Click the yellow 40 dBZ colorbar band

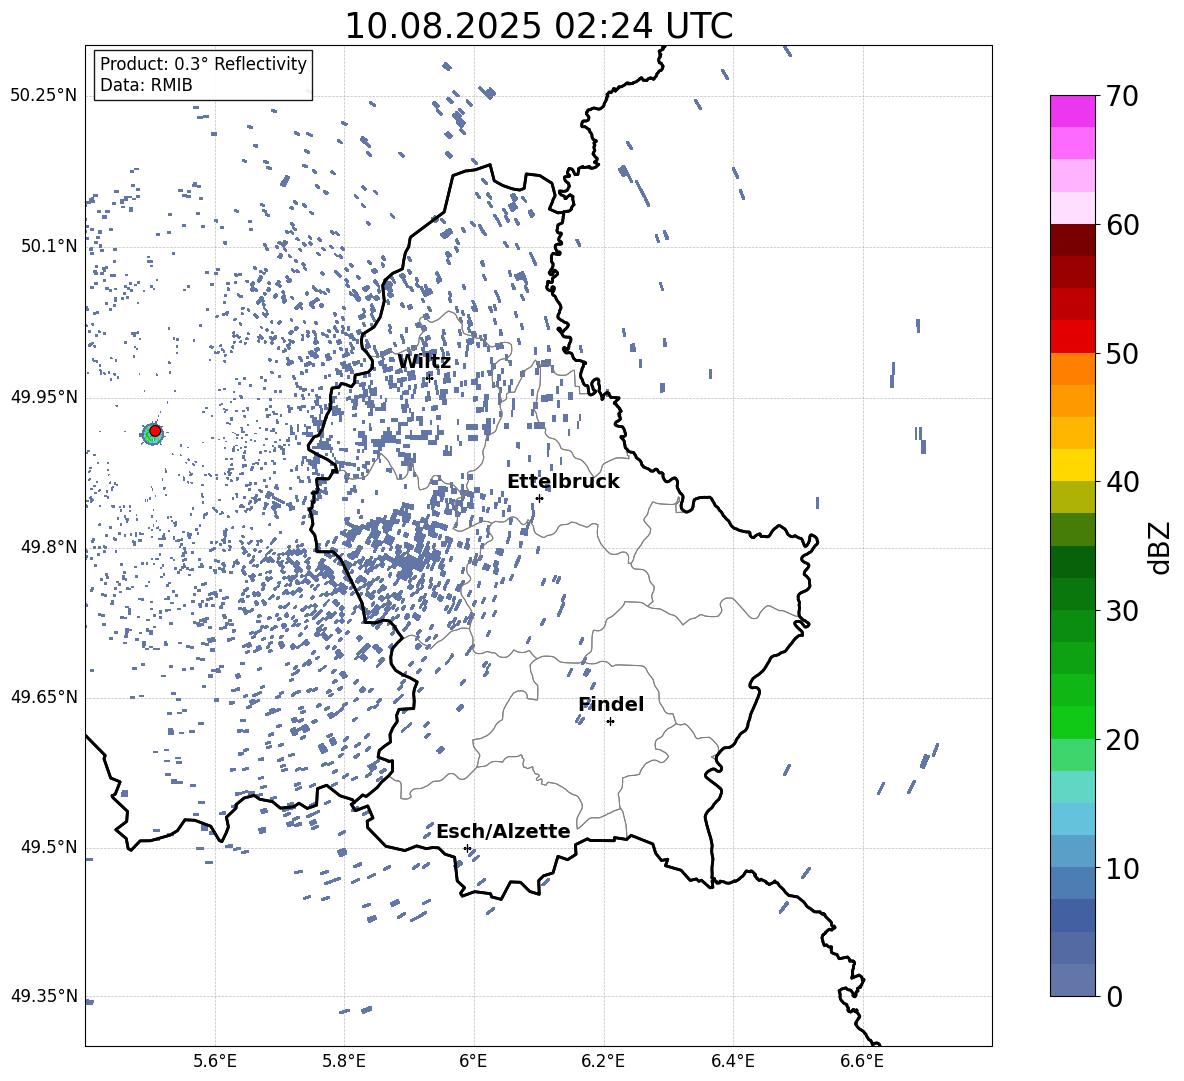[x=1073, y=465]
